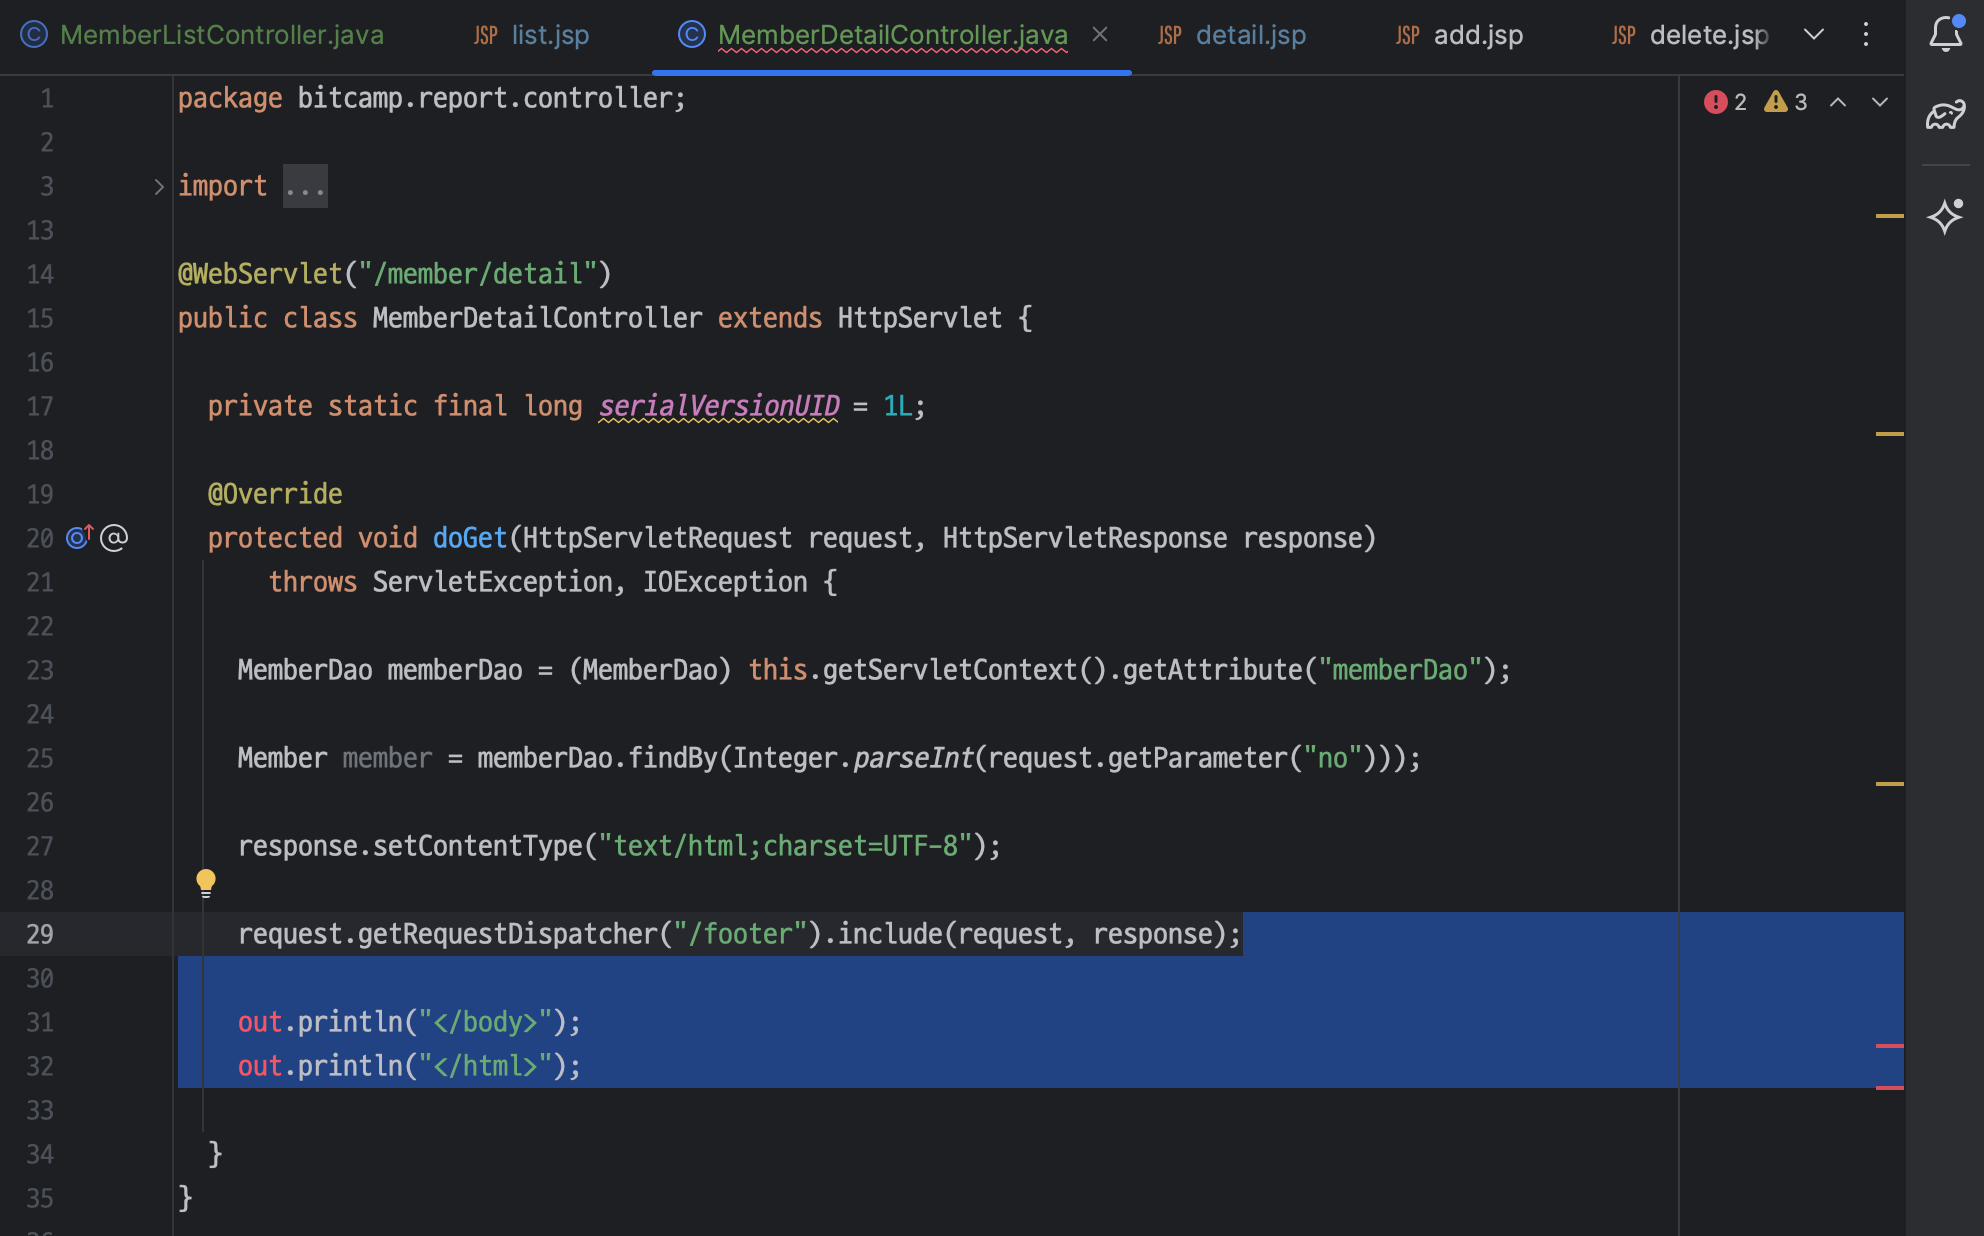Open the Notifications bell icon
Viewport: 1984px width, 1236px height.
point(1945,34)
